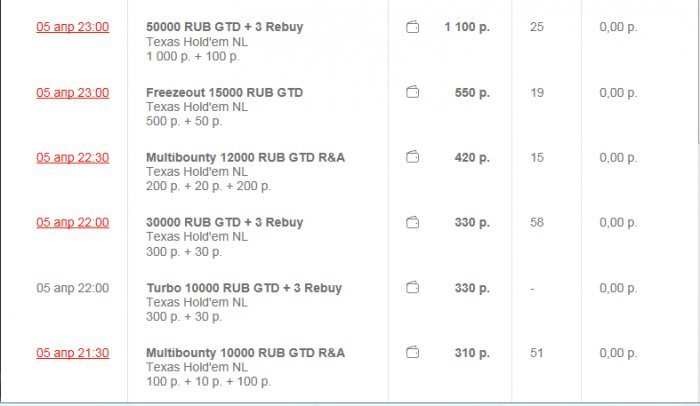Open 50000 RUB GTD + 3 Rebuy tournament

point(224,27)
